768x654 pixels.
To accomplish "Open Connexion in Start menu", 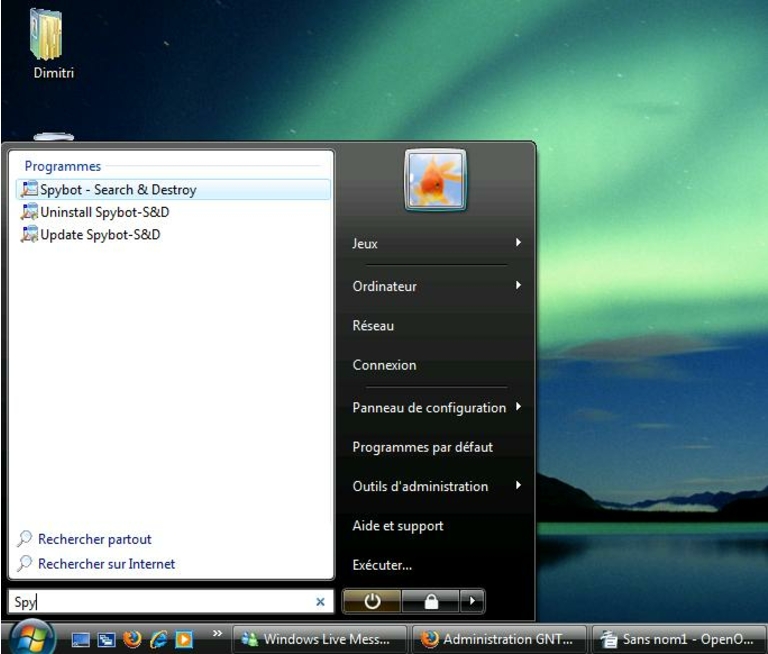I will click(x=384, y=365).
